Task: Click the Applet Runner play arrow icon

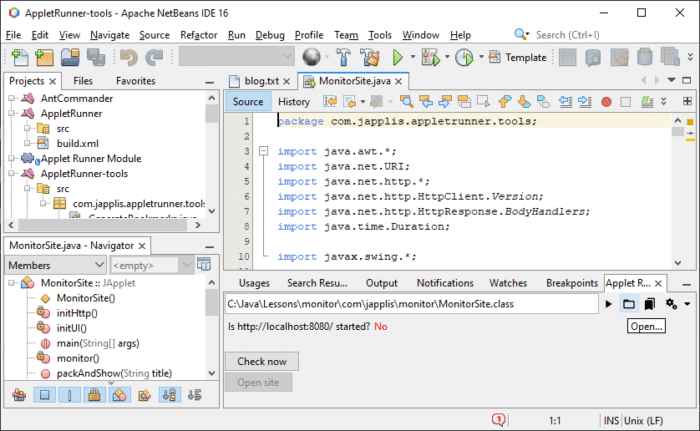Action: (x=608, y=304)
